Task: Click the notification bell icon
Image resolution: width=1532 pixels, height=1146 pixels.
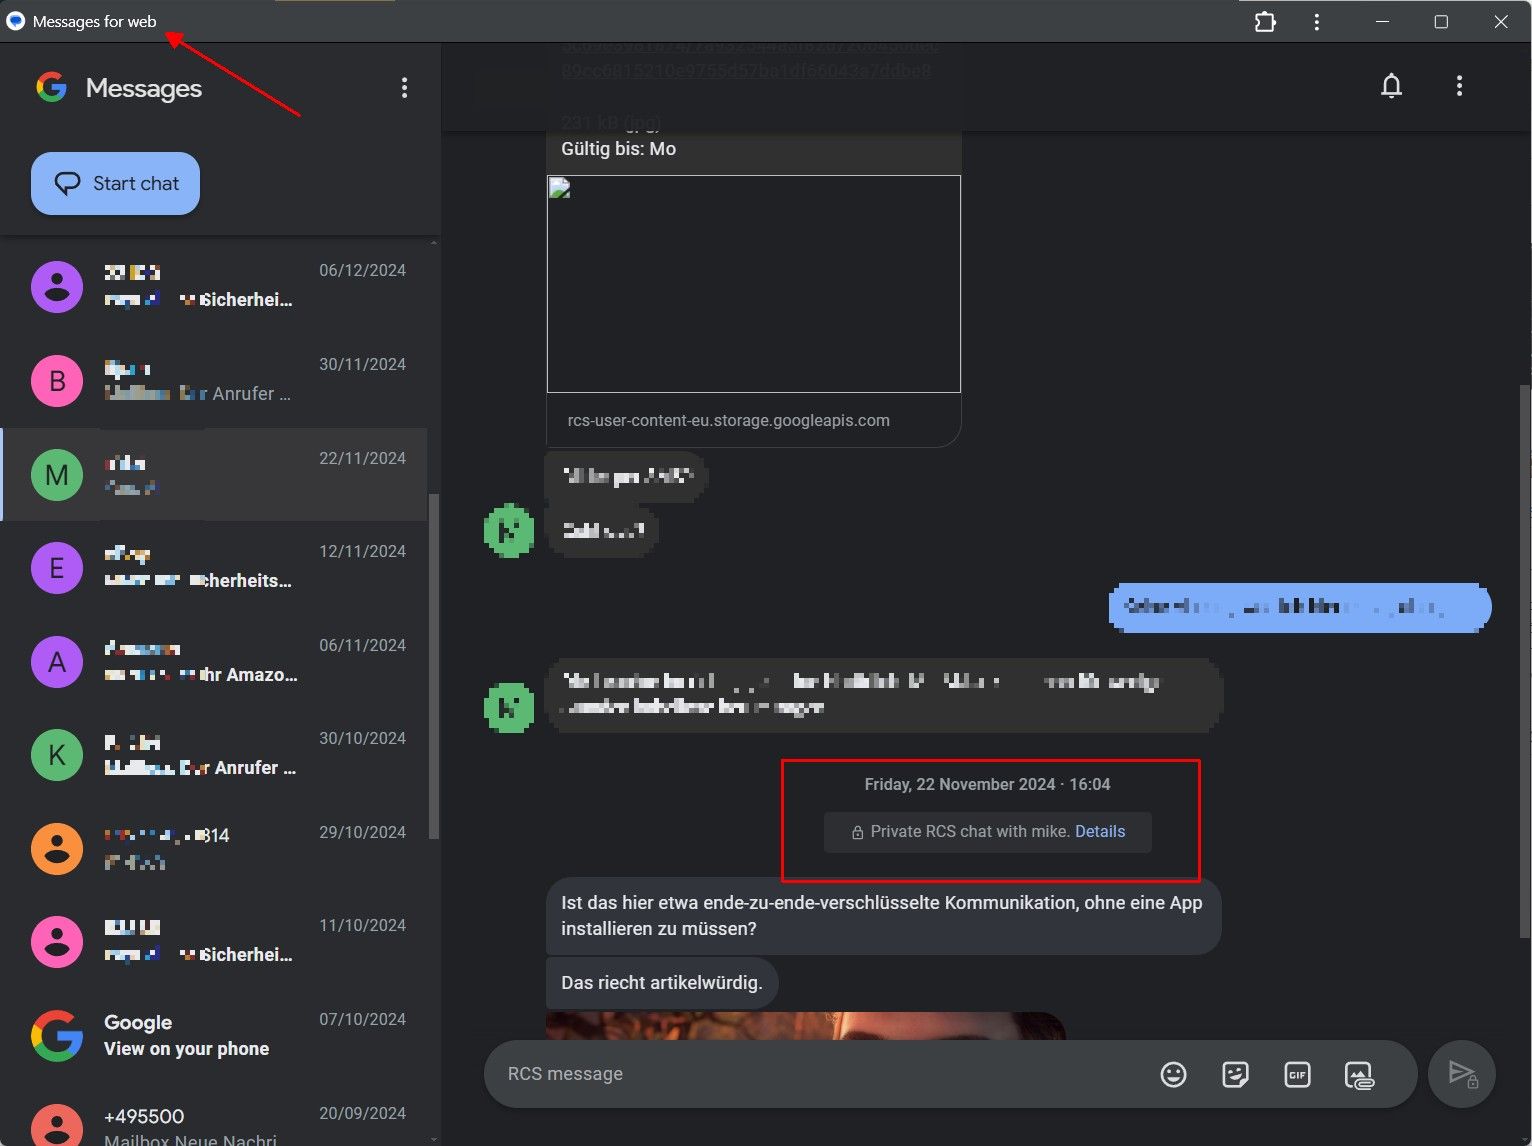Action: pos(1391,86)
